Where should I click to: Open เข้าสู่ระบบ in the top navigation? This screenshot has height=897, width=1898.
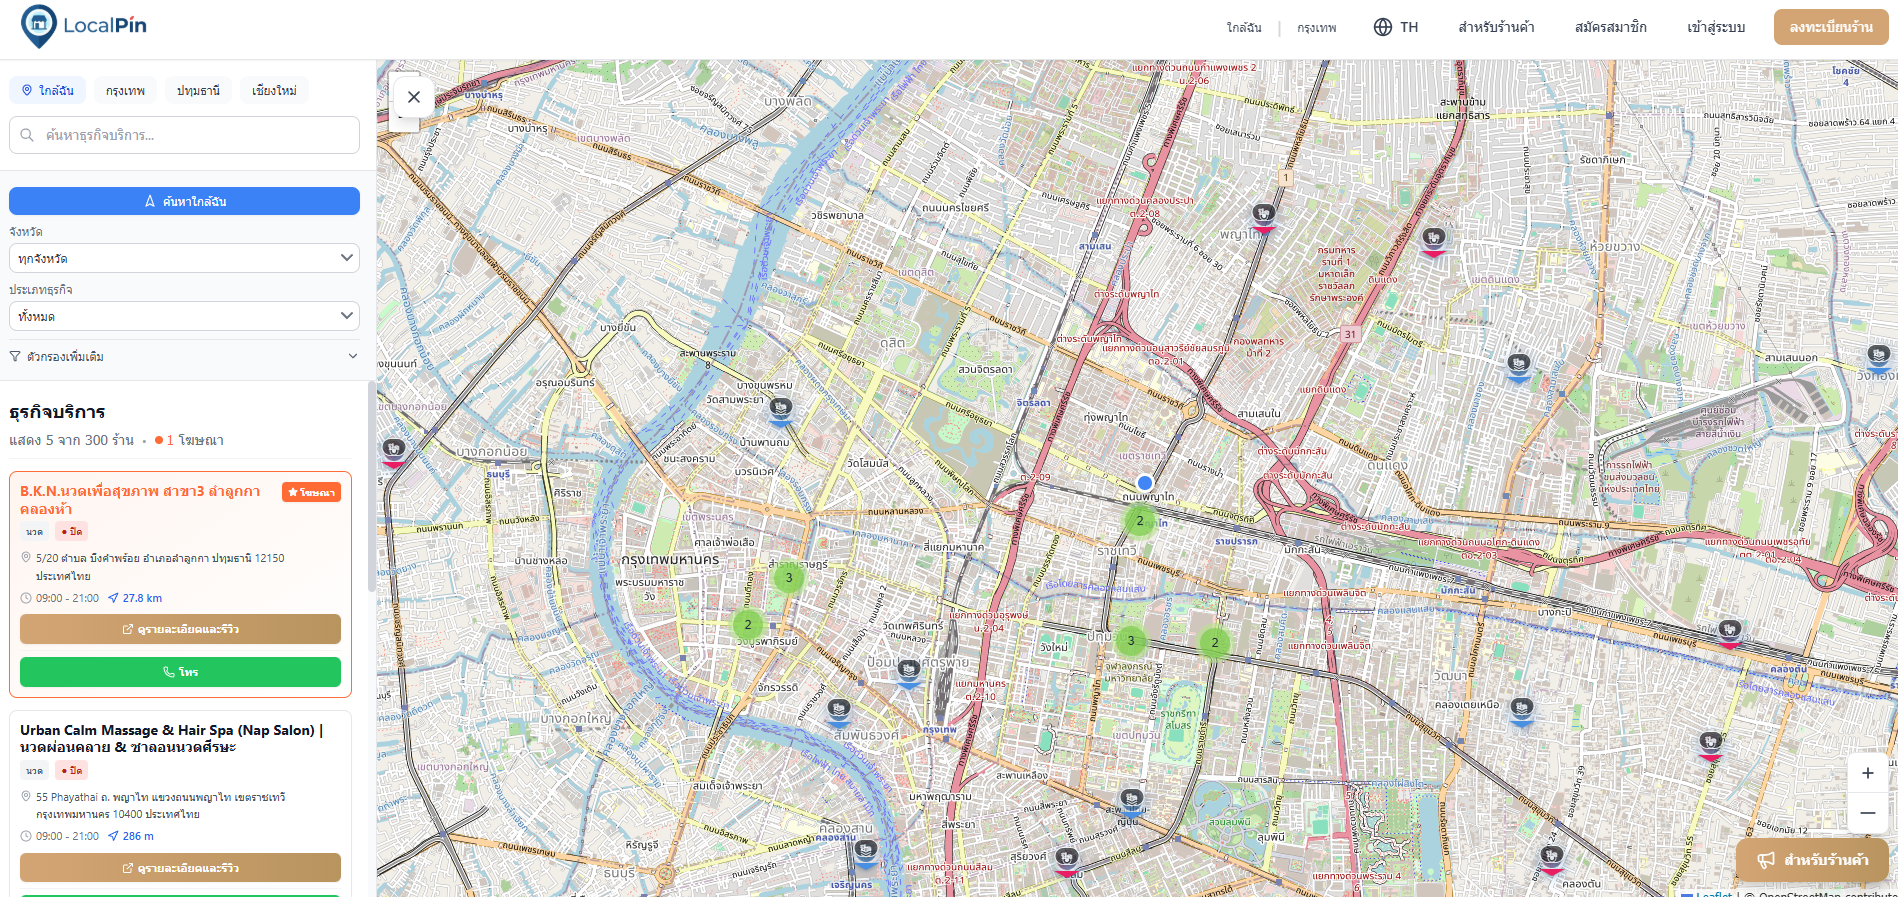1716,27
